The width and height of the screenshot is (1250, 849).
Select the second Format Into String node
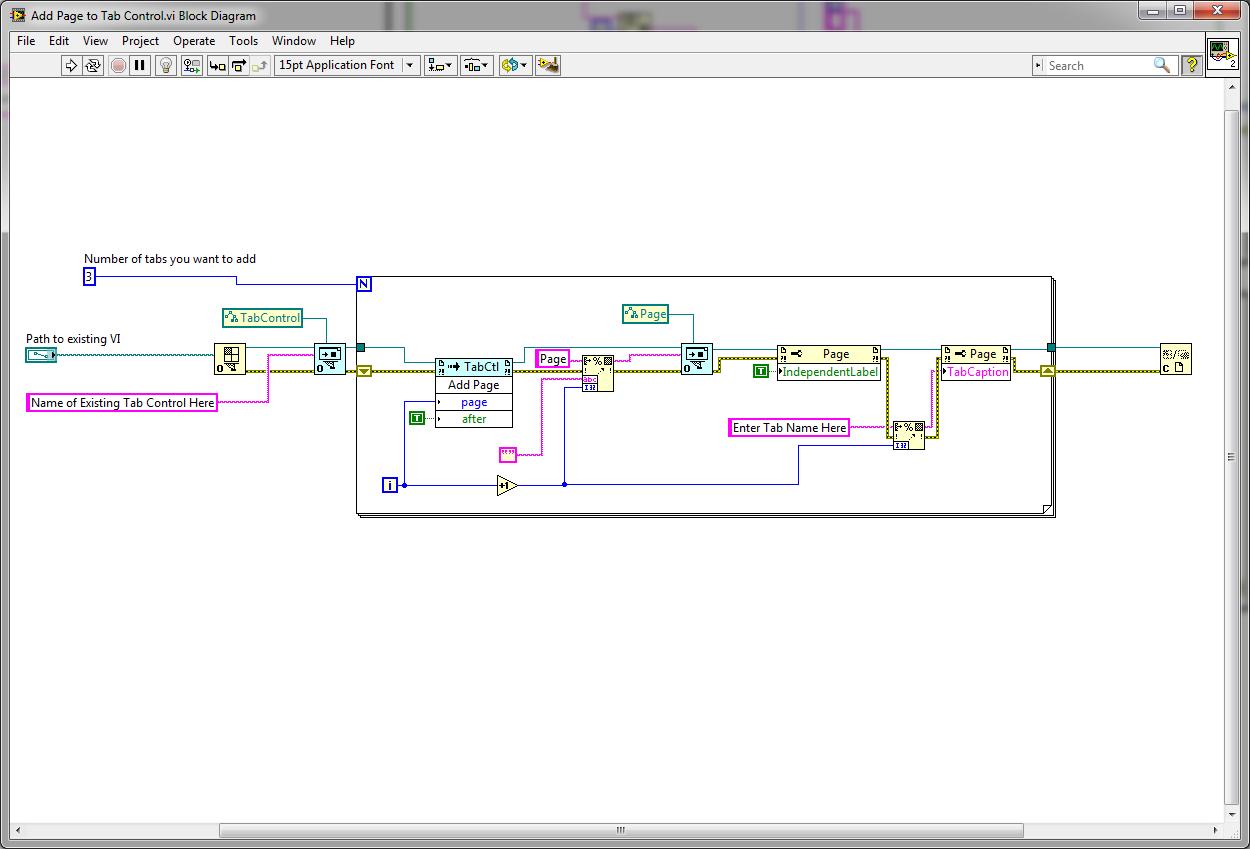pyautogui.click(x=909, y=435)
